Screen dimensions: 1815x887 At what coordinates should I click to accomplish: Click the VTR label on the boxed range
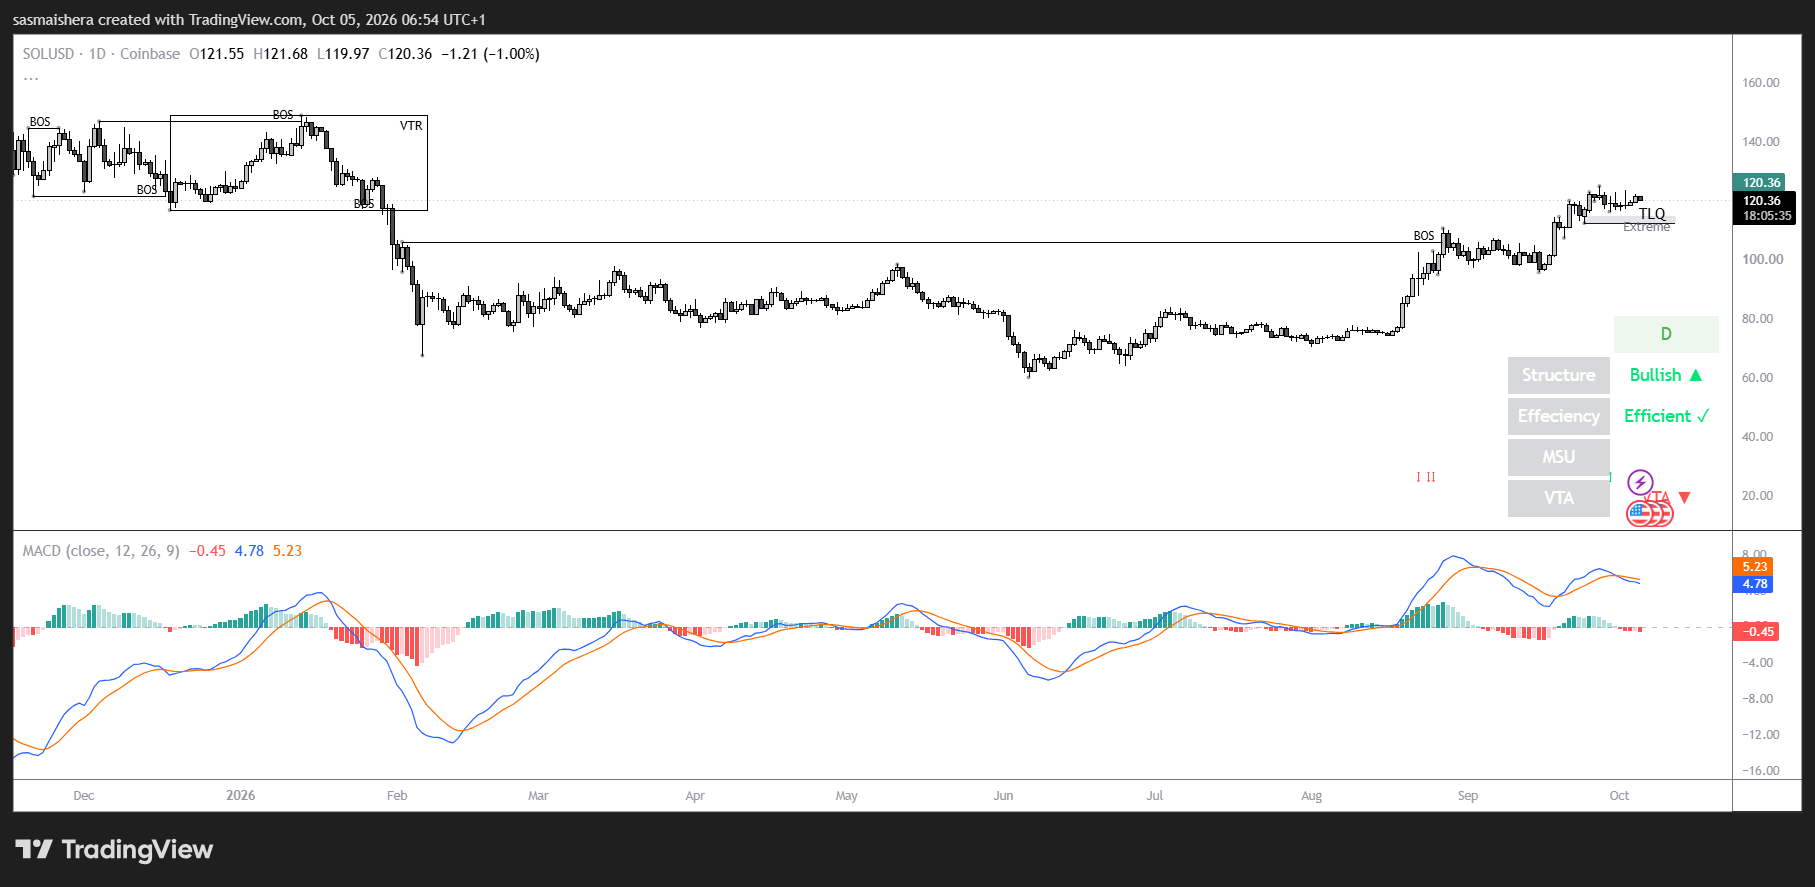(411, 126)
